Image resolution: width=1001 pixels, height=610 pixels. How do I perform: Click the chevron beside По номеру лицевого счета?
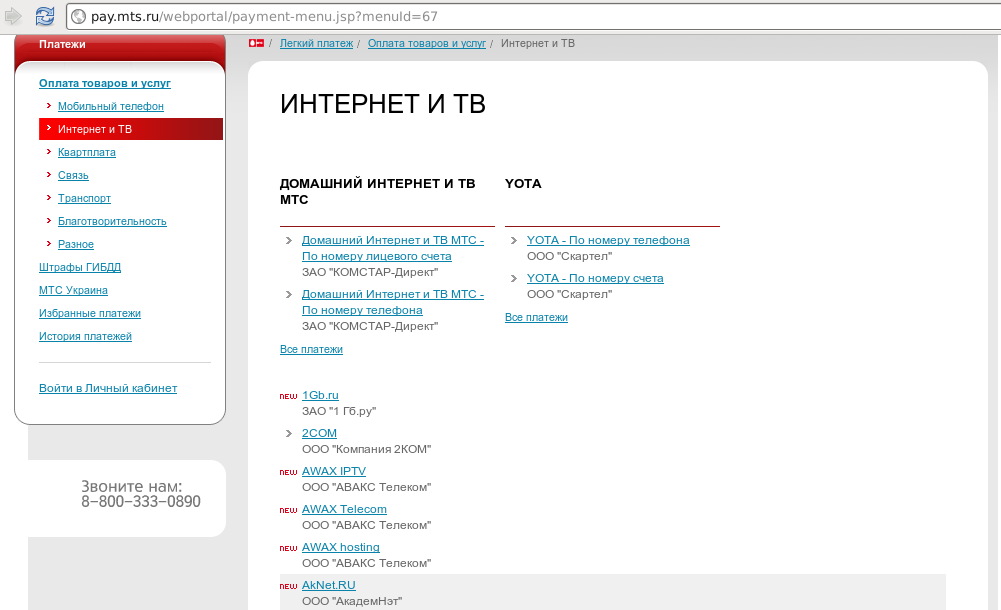(289, 241)
